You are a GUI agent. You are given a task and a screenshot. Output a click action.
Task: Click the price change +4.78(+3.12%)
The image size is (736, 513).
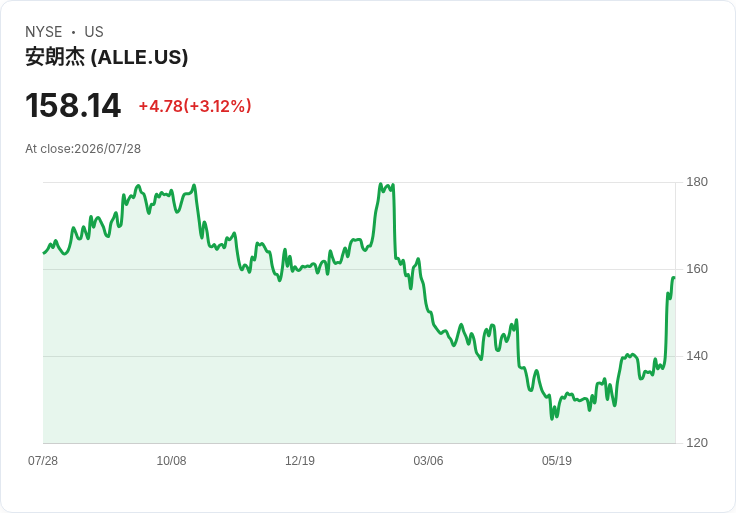[195, 106]
